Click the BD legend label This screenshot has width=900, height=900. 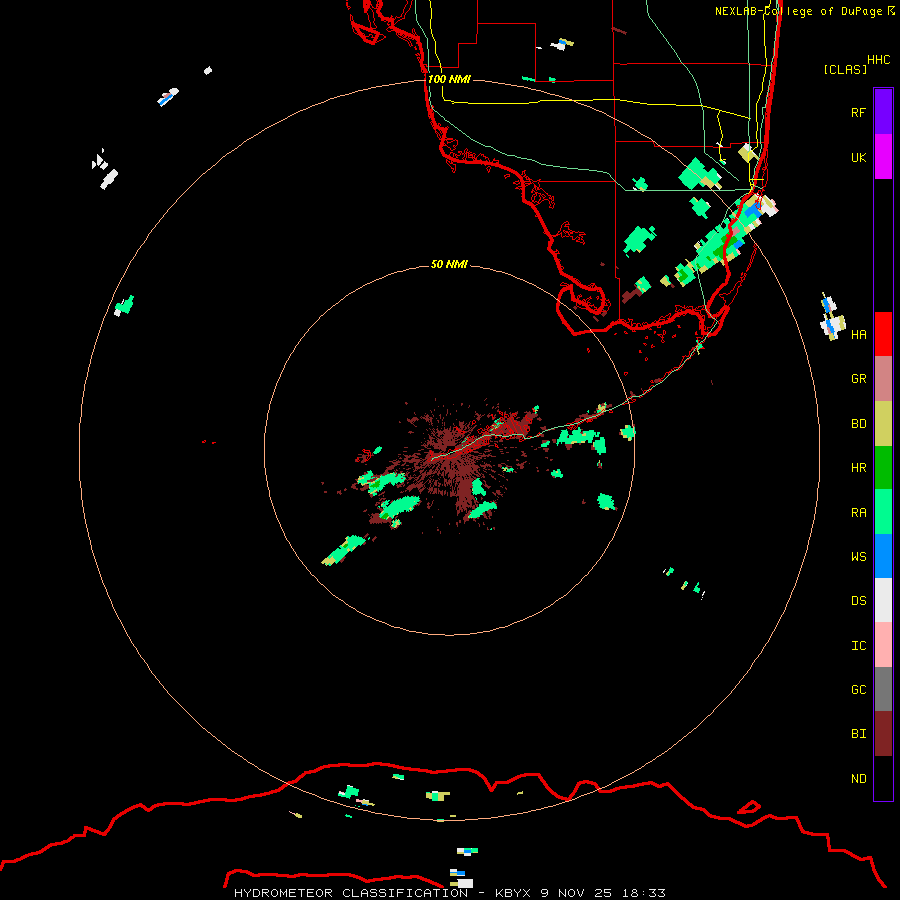(858, 424)
